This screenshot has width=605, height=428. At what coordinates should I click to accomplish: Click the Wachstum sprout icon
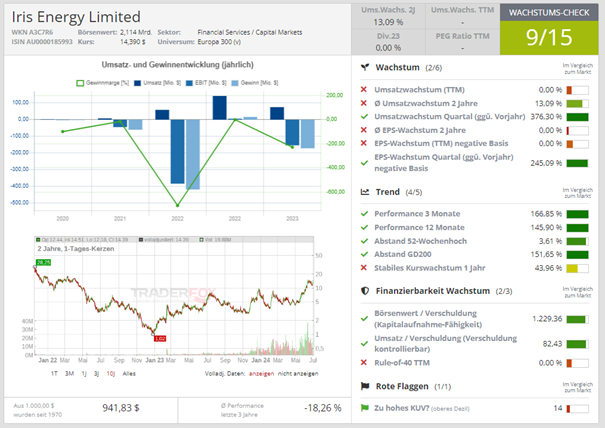[x=365, y=68]
